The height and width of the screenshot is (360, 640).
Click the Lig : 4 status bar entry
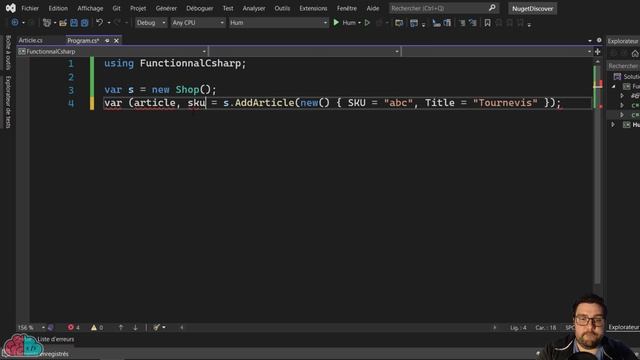(x=518, y=327)
